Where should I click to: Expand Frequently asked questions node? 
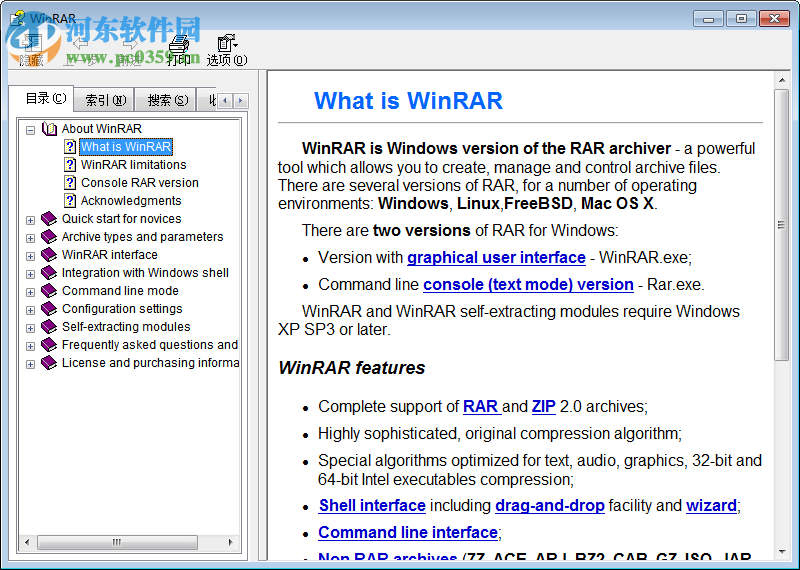click(31, 346)
